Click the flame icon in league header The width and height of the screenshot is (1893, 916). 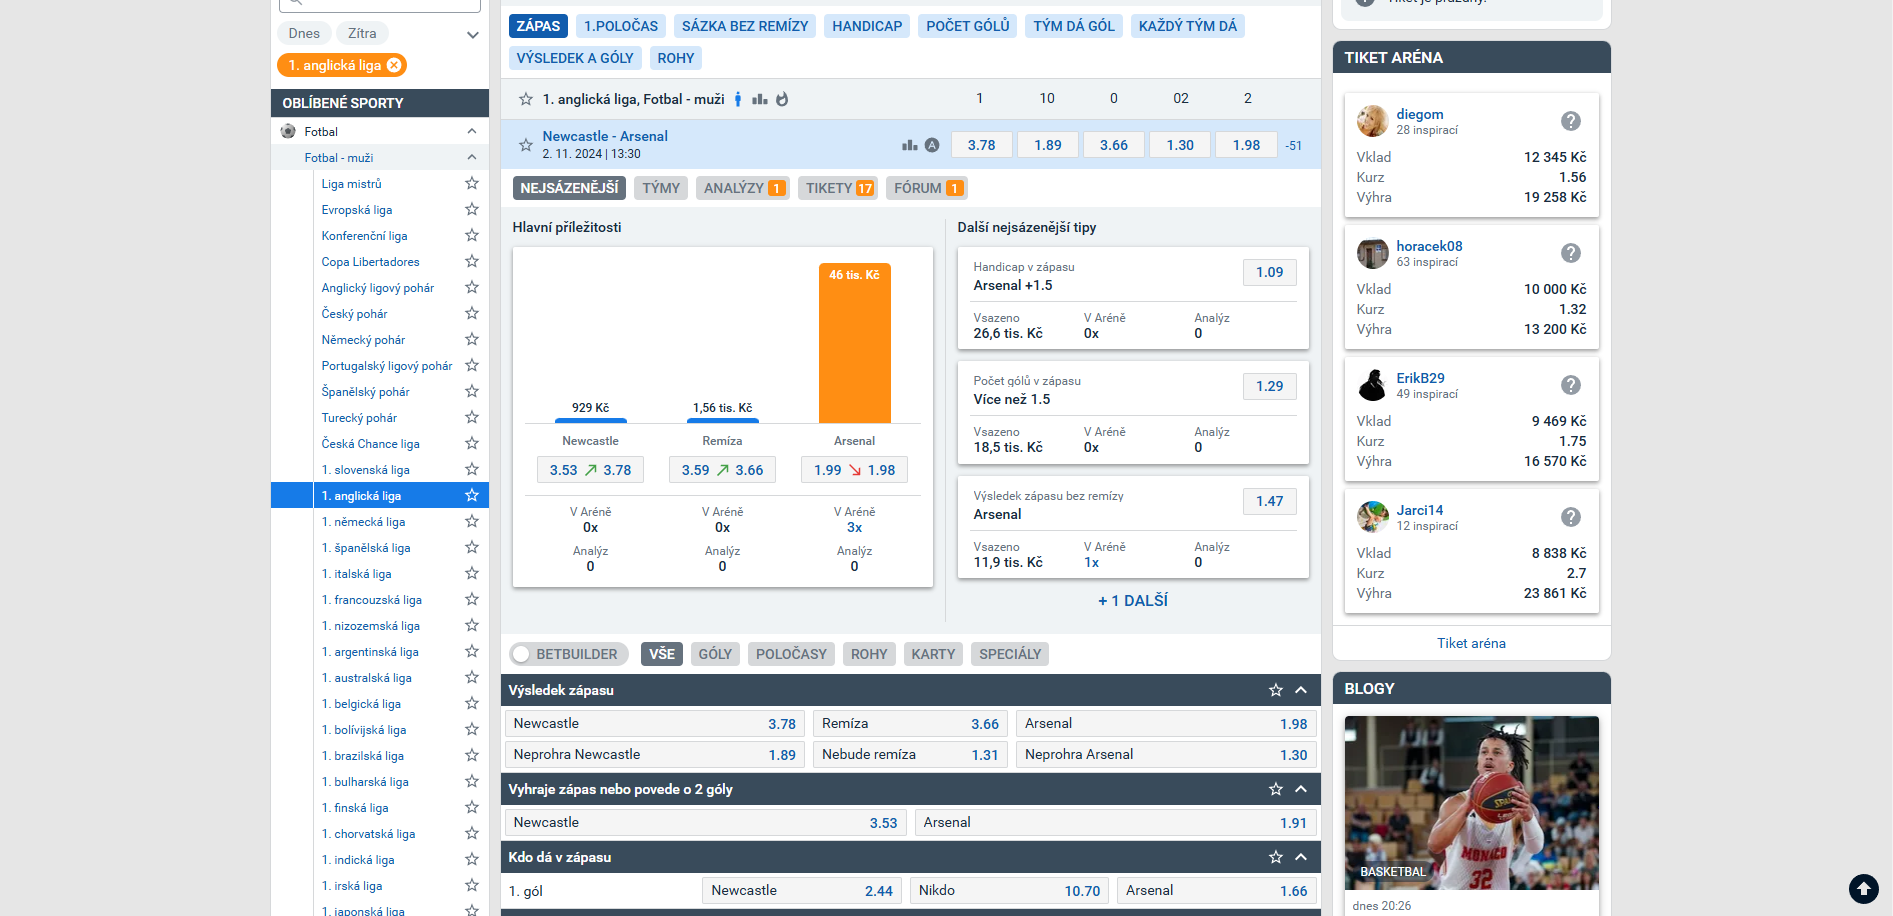point(782,99)
